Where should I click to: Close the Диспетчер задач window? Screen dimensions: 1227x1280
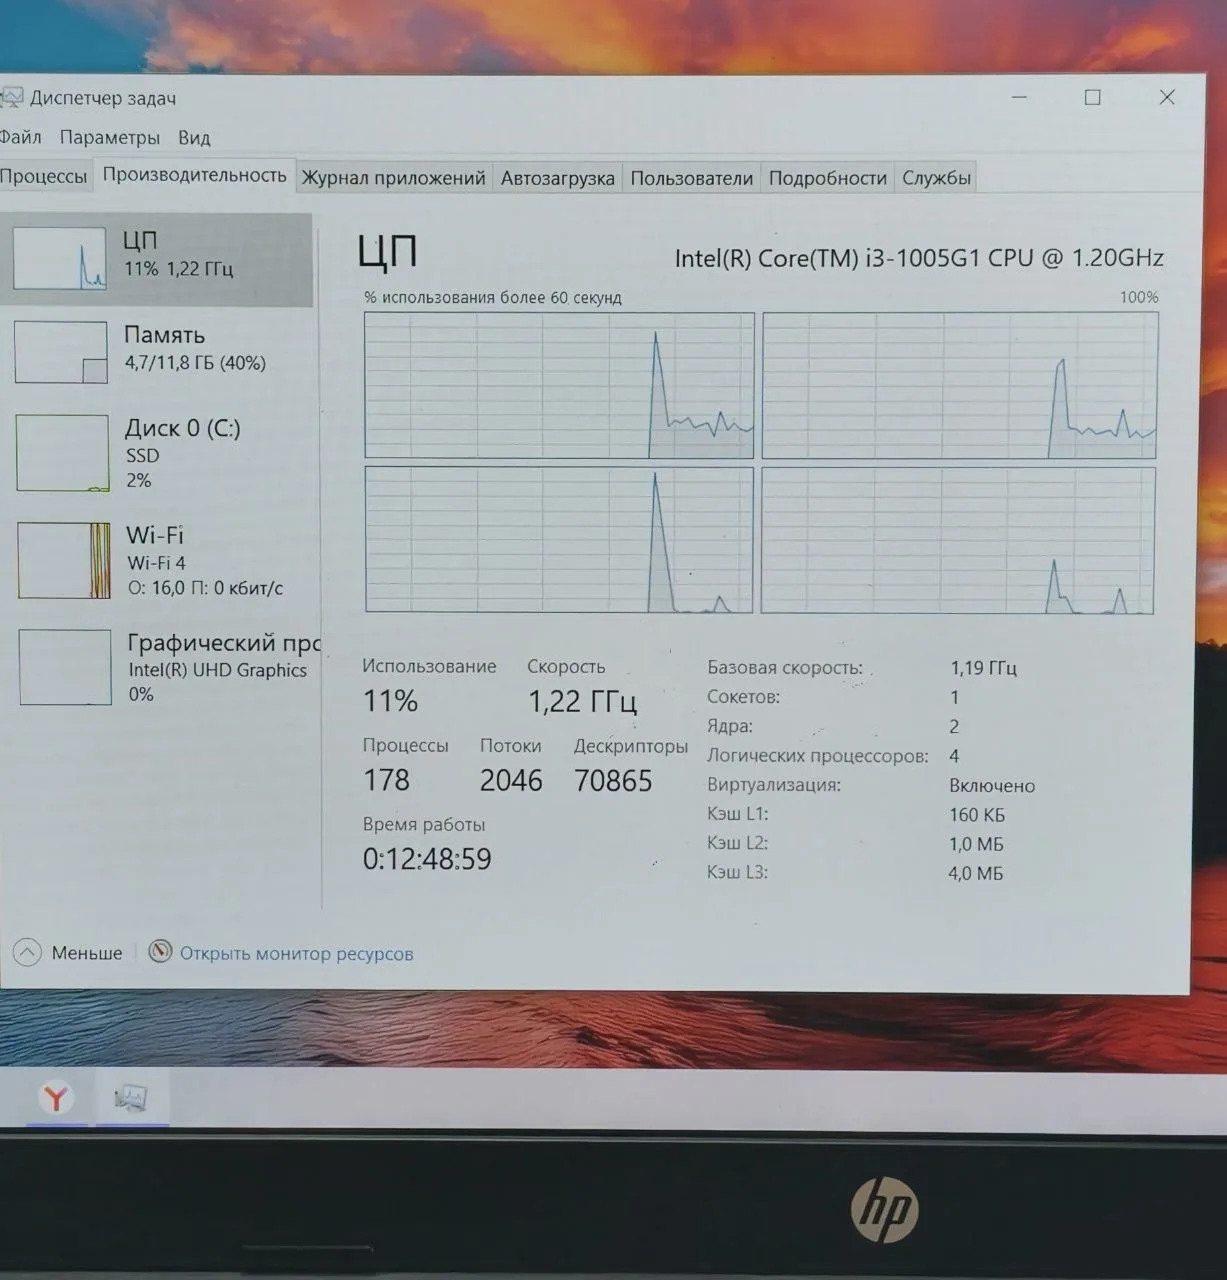click(x=1166, y=97)
